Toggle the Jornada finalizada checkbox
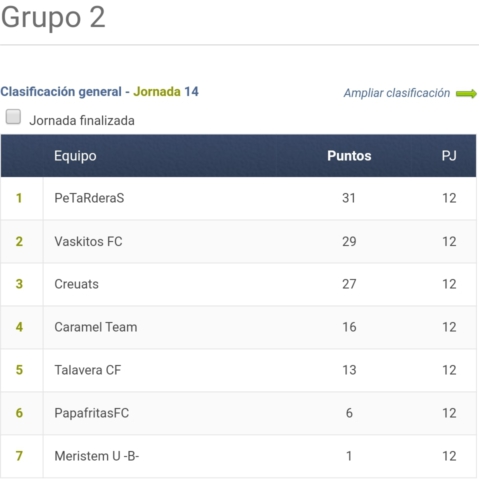This screenshot has width=479, height=480. pyautogui.click(x=13, y=117)
